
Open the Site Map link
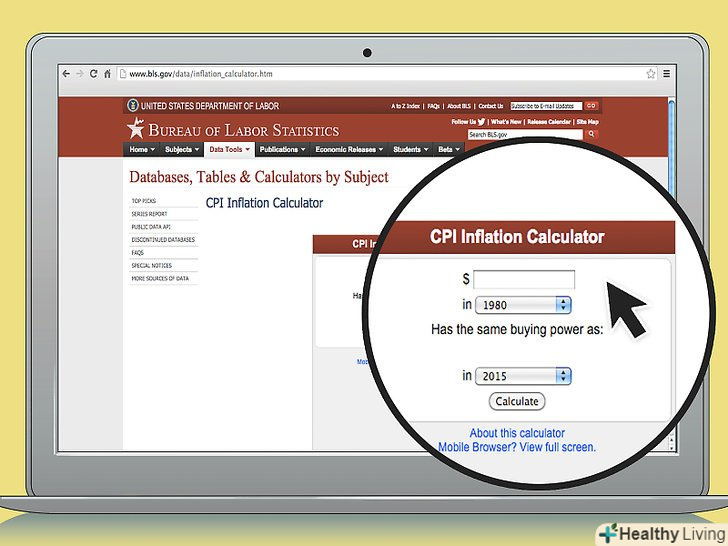(x=587, y=122)
